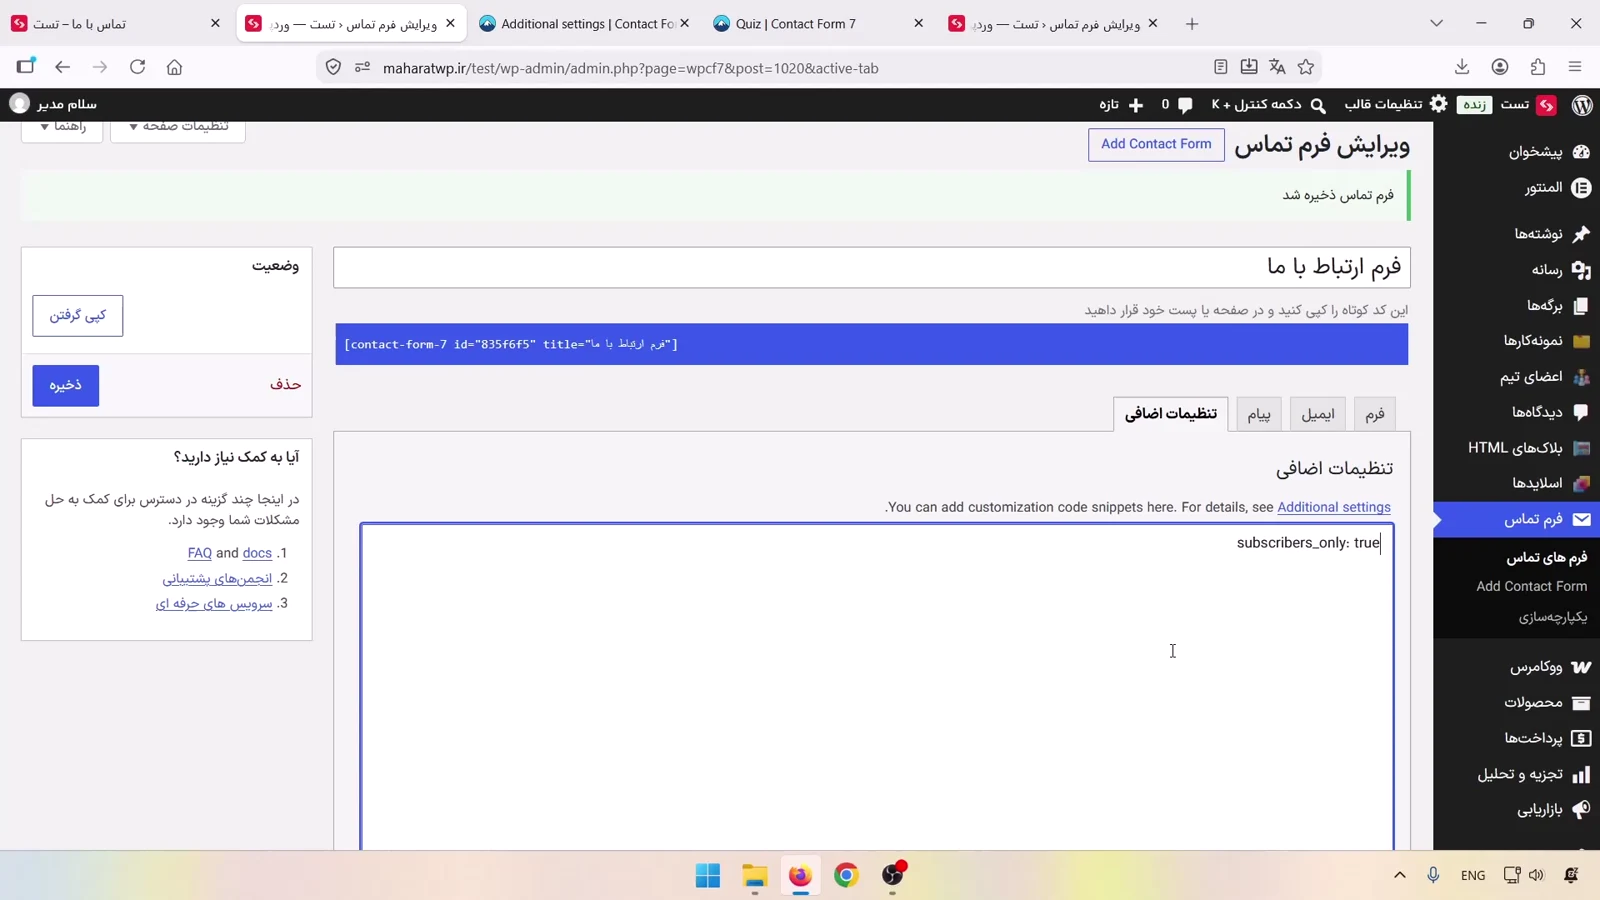
Task: Open the WordPress logo menu
Action: [x=1582, y=104]
